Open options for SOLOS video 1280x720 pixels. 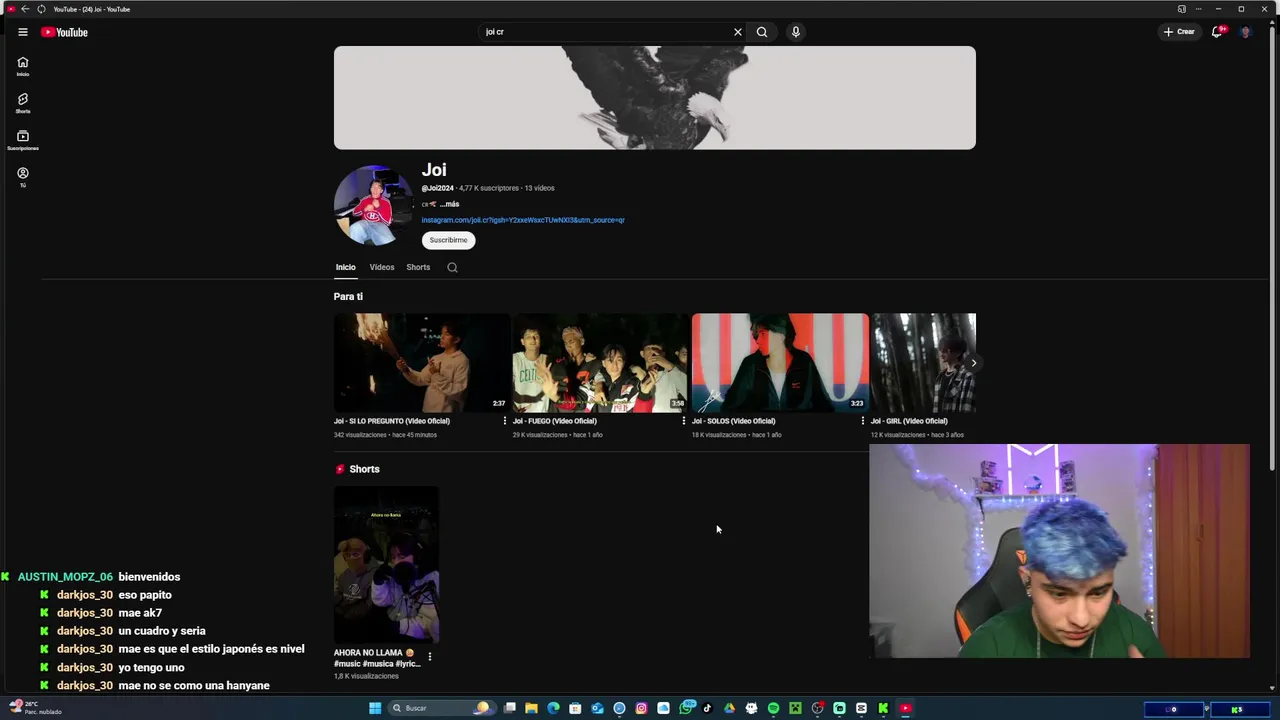pos(863,421)
